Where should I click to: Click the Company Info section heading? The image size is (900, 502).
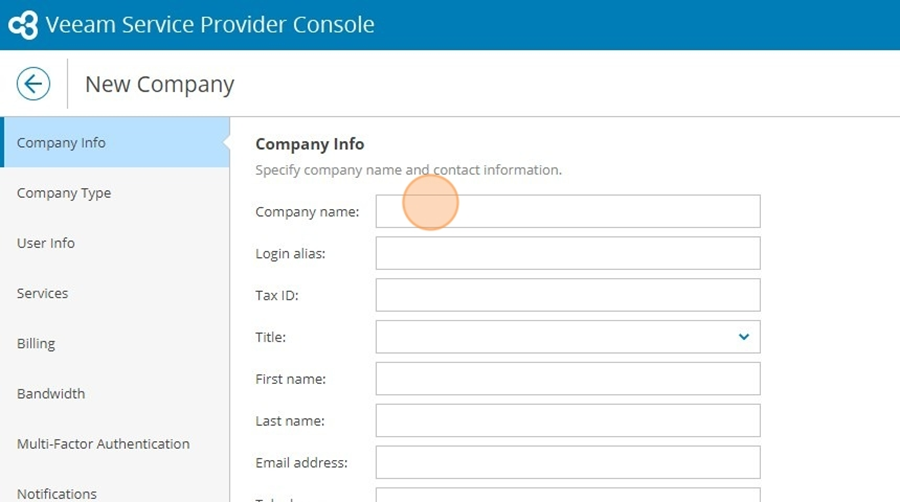pos(309,144)
